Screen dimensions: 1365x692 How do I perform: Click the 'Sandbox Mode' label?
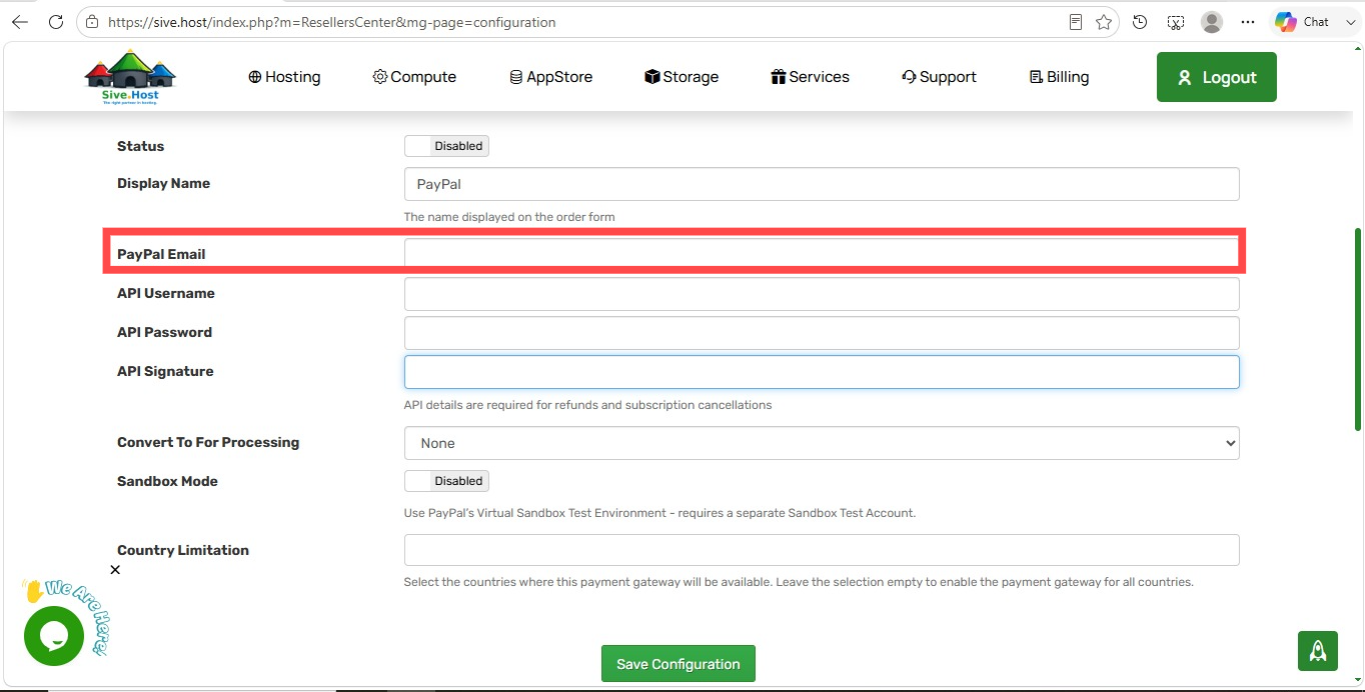(167, 481)
